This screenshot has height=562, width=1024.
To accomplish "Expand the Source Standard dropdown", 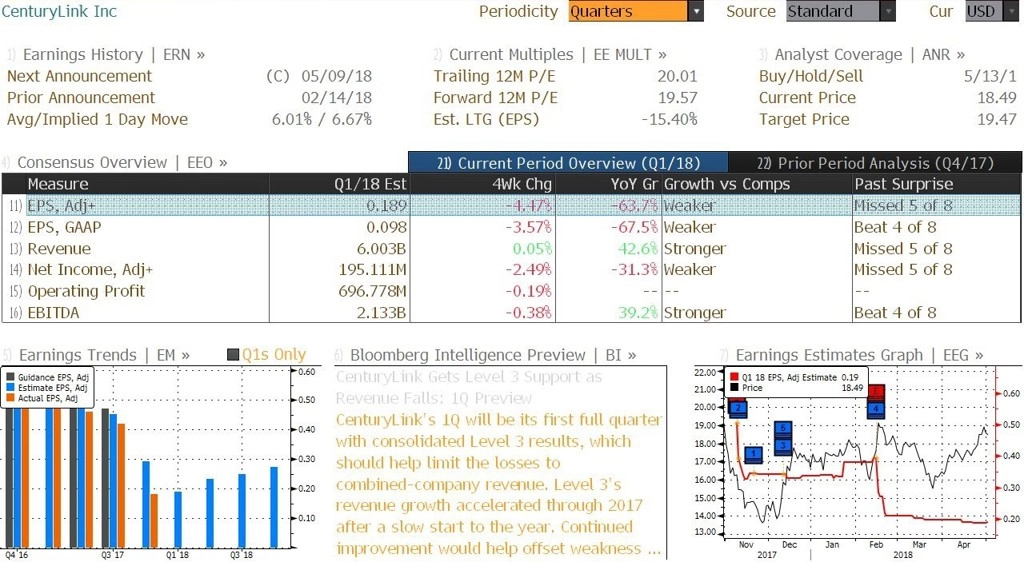I will [x=888, y=11].
